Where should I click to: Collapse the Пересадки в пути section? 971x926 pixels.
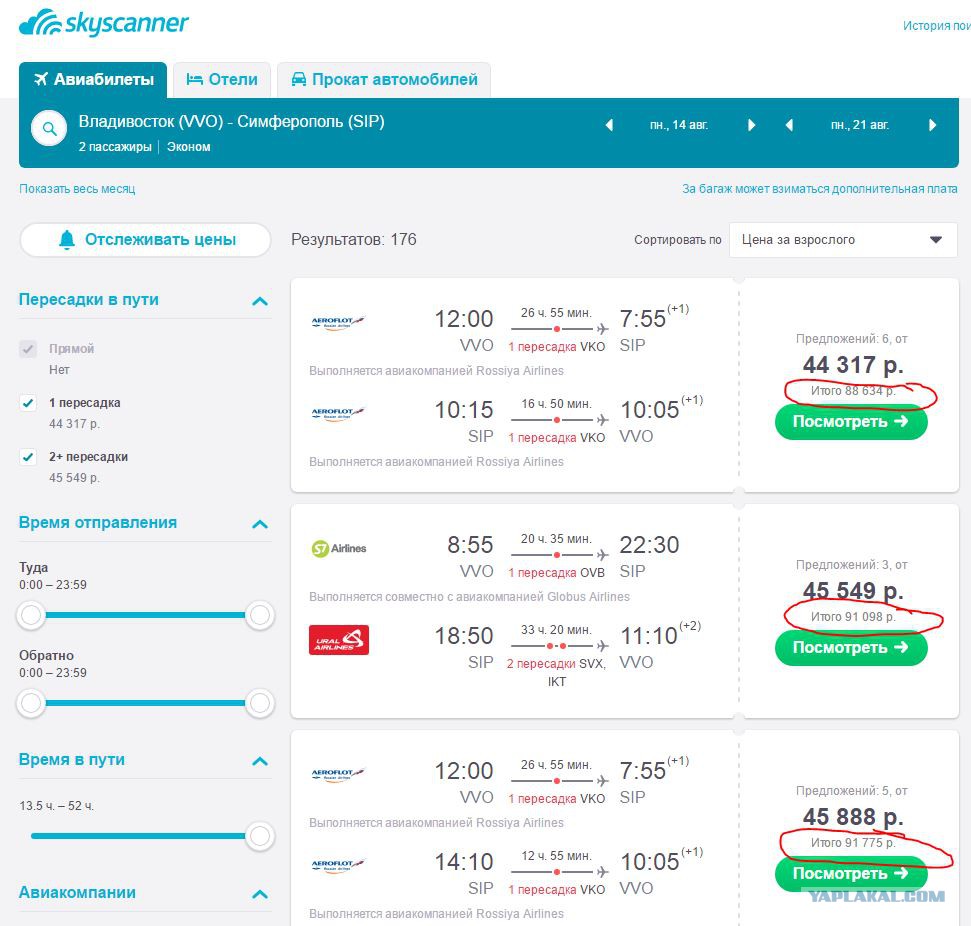coord(260,302)
